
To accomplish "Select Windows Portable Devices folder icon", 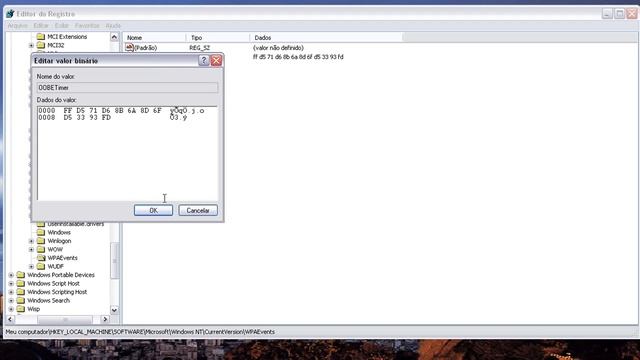I will point(21,275).
